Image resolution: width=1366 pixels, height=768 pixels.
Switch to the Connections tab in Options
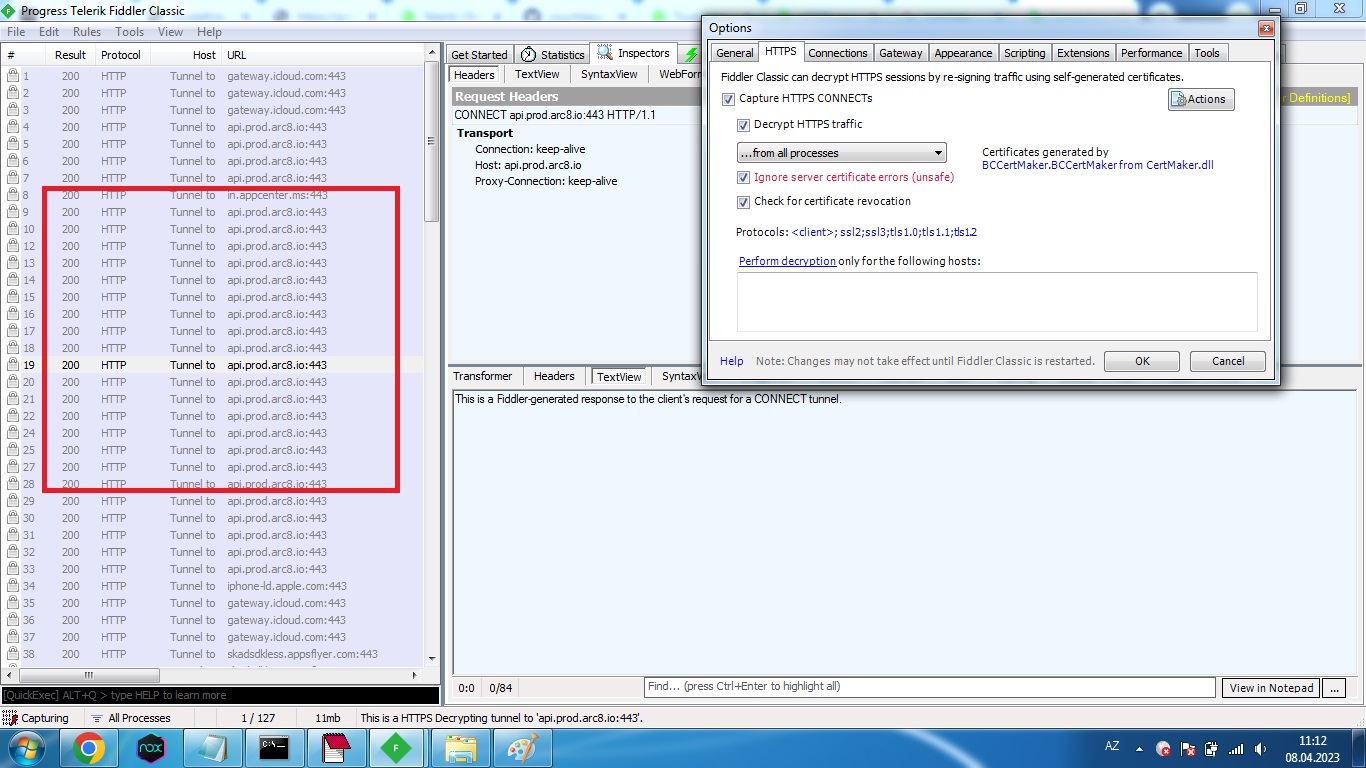click(837, 53)
